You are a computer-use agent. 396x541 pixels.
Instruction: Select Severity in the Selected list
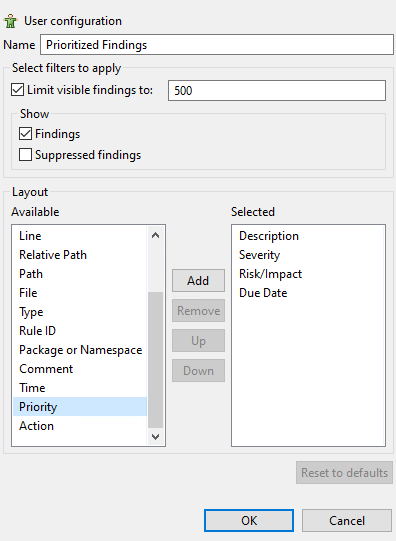(308, 255)
